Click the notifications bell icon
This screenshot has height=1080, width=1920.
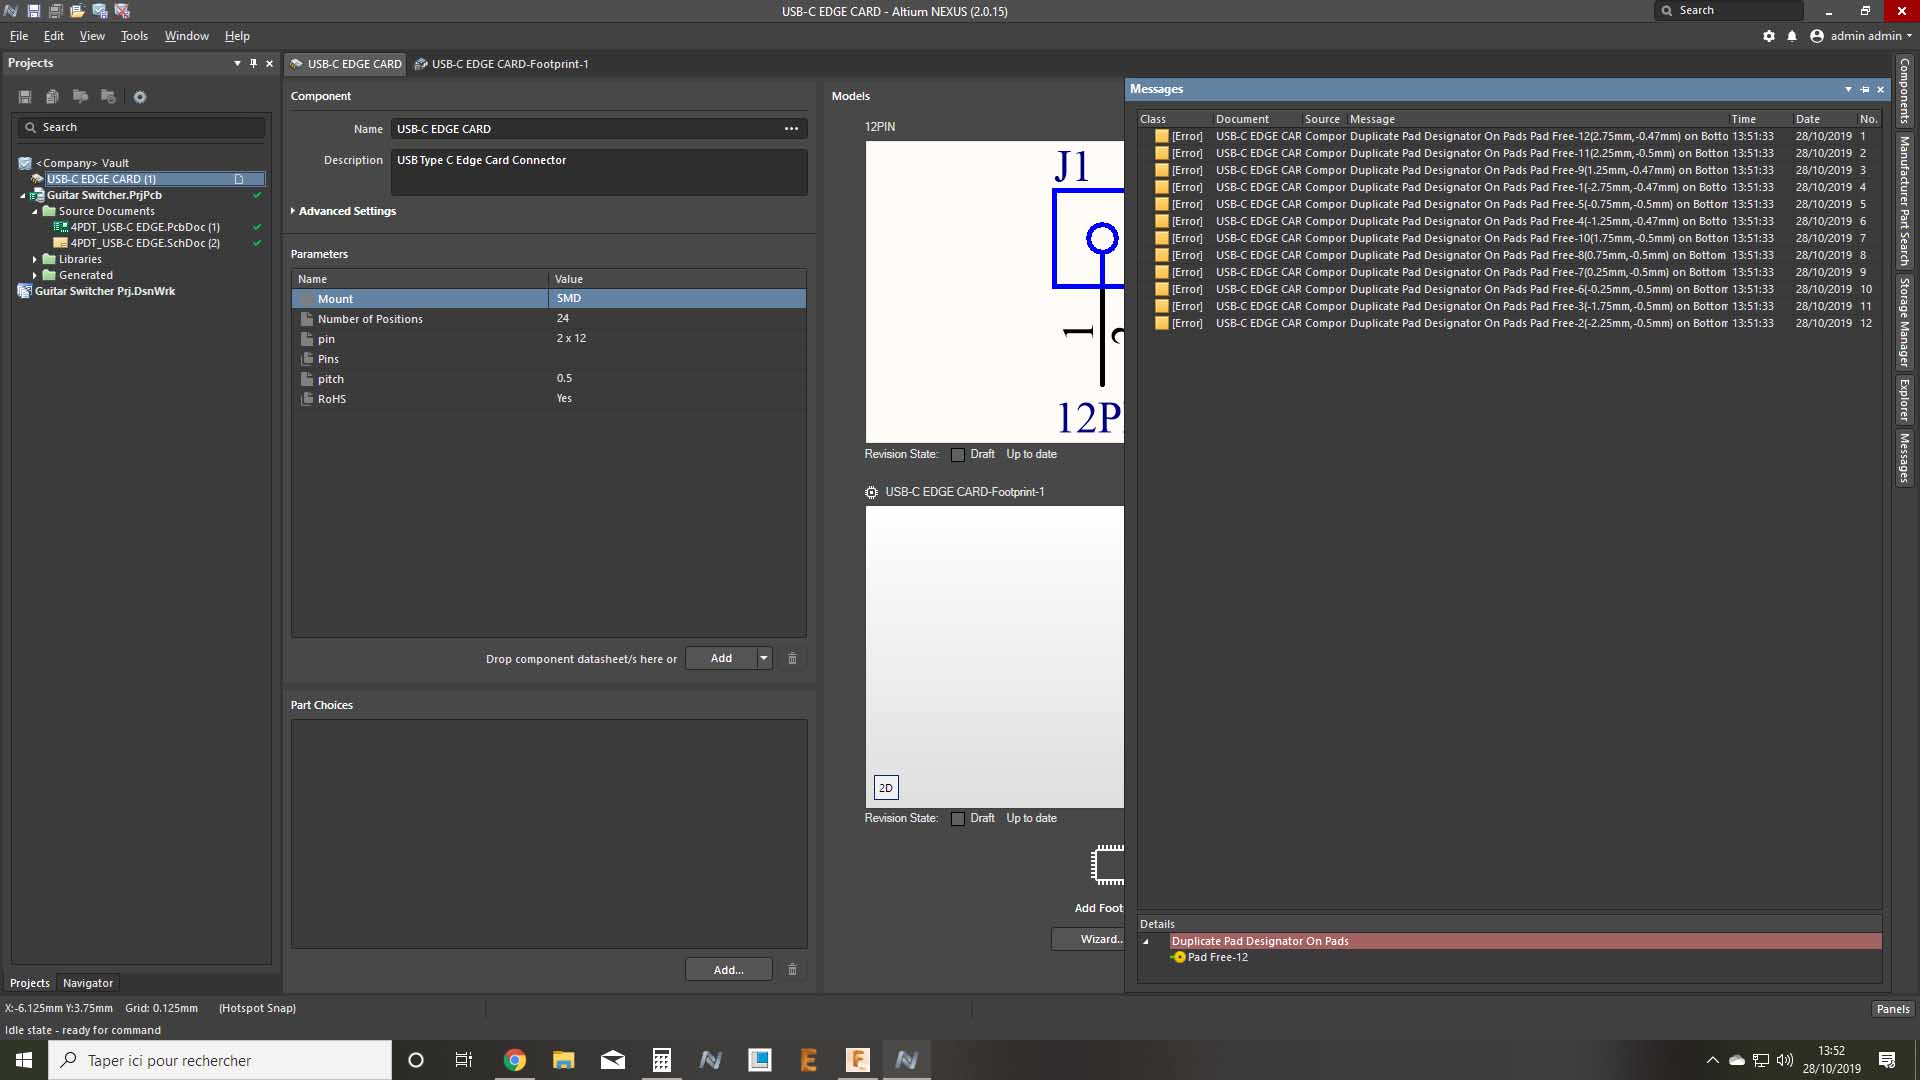(x=1792, y=36)
